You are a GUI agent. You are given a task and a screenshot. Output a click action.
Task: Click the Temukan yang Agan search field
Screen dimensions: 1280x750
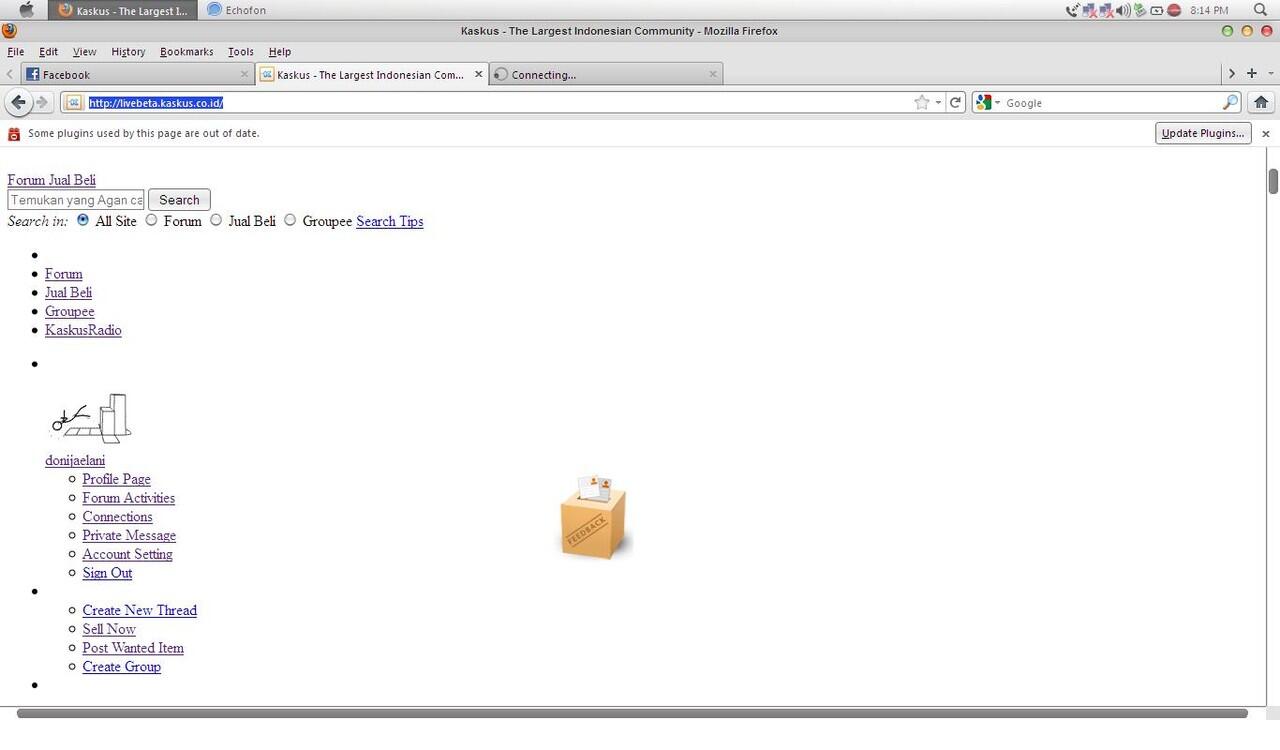pos(76,200)
